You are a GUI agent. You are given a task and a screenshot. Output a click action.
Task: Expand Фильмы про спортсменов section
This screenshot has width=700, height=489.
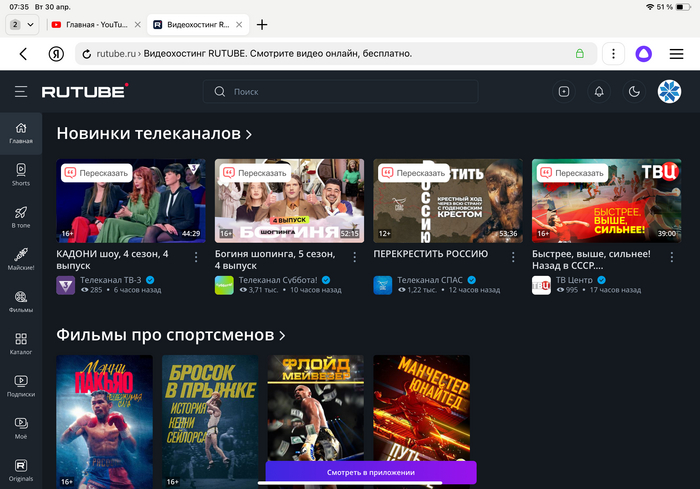tap(282, 335)
